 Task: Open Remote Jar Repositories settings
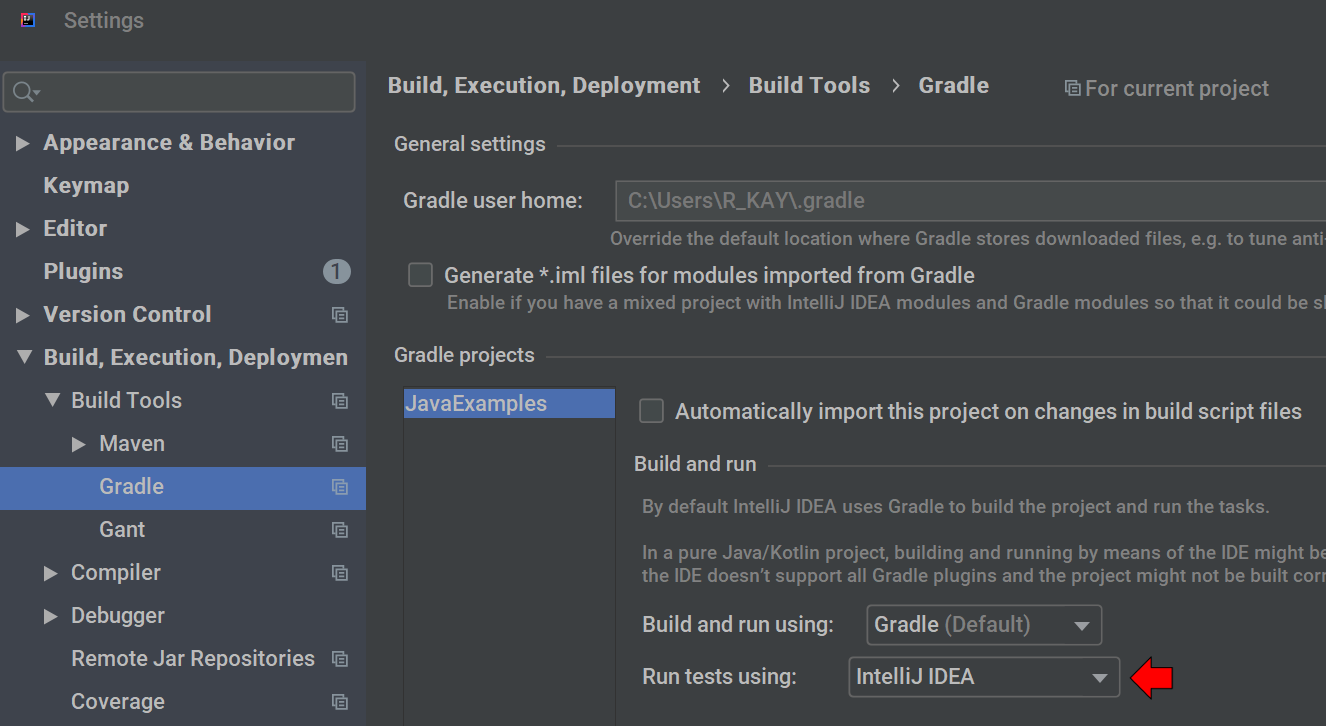[193, 659]
